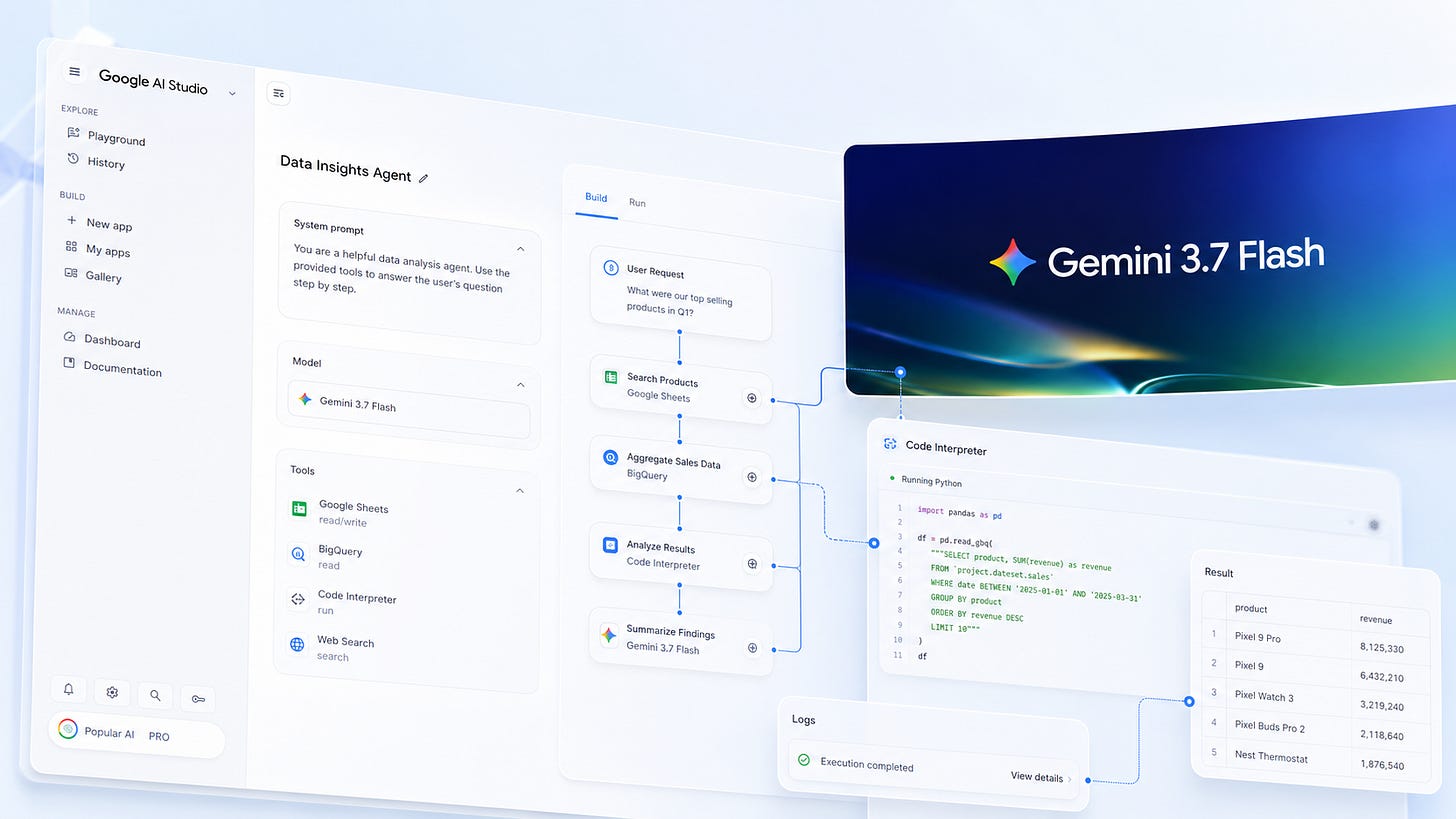Collapse the System prompt section
1456x819 pixels.
point(520,248)
